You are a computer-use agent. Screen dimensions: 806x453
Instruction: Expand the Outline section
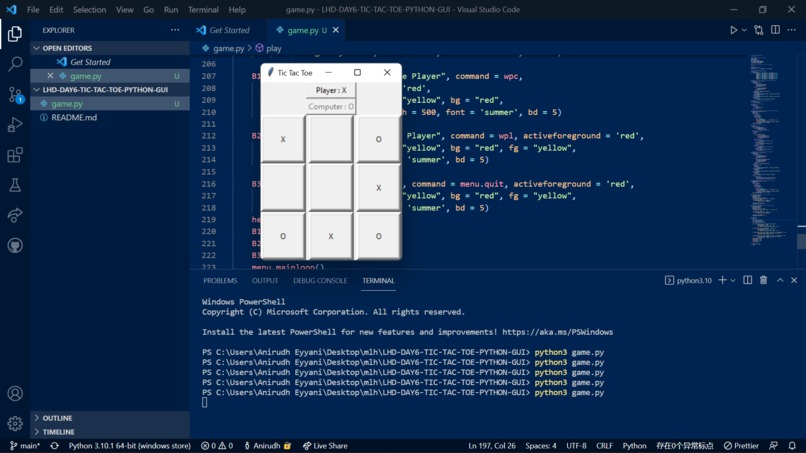point(110,418)
